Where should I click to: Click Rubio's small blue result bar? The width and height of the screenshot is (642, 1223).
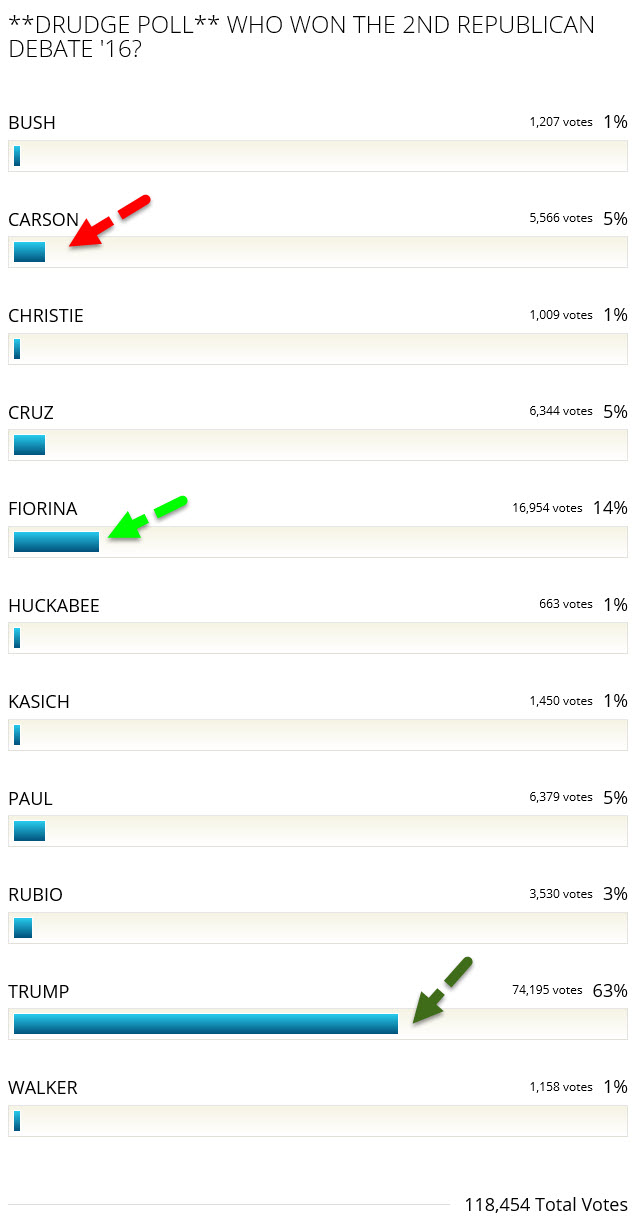pyautogui.click(x=23, y=928)
